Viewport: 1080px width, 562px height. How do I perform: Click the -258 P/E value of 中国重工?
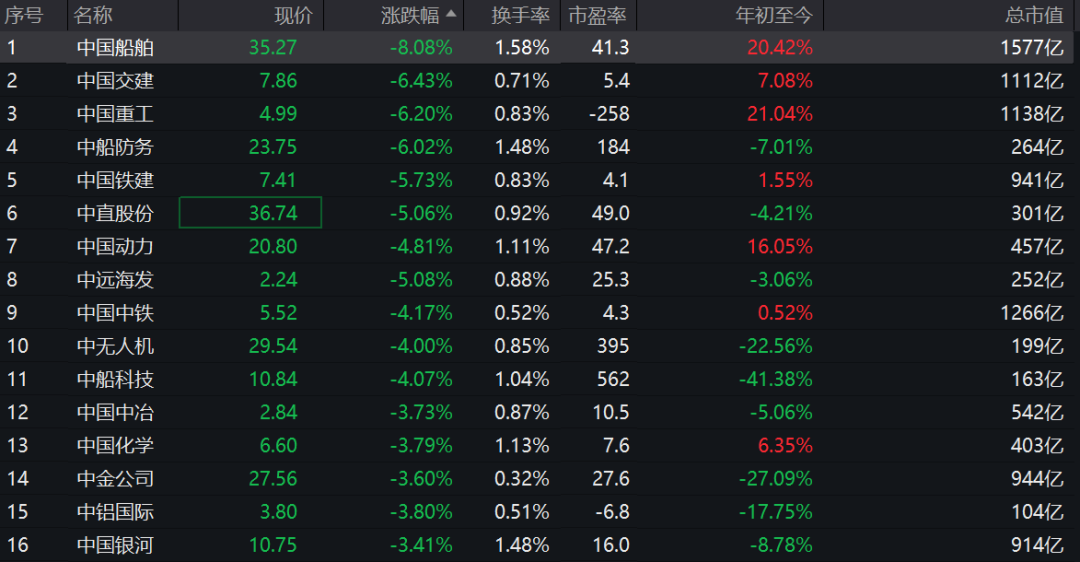click(609, 114)
